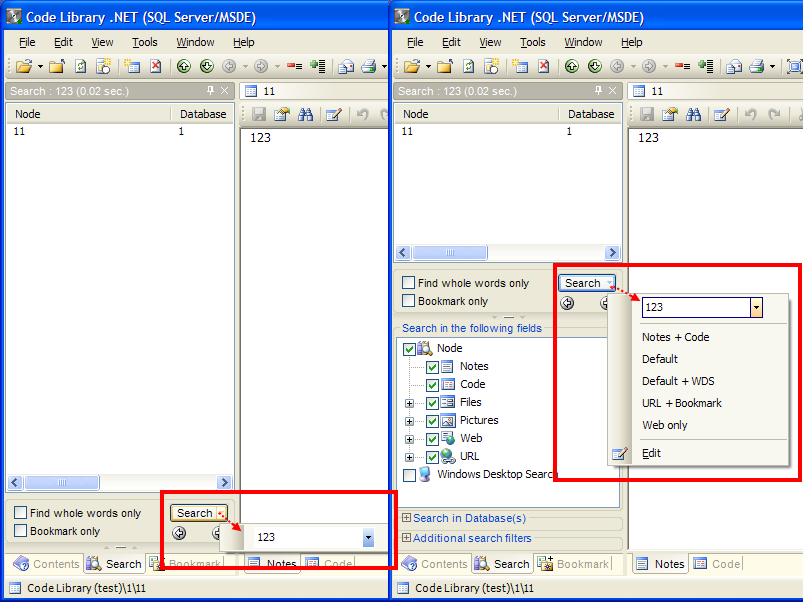Click the pencil edit icon in left window editor toolbar
This screenshot has height=602, width=803.
point(333,114)
